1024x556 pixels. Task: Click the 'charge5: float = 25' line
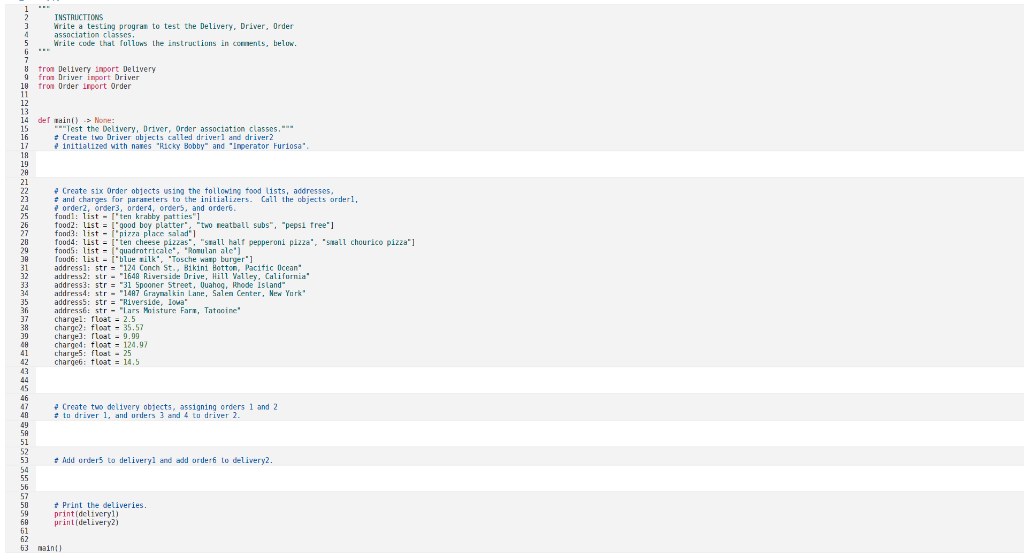point(93,353)
